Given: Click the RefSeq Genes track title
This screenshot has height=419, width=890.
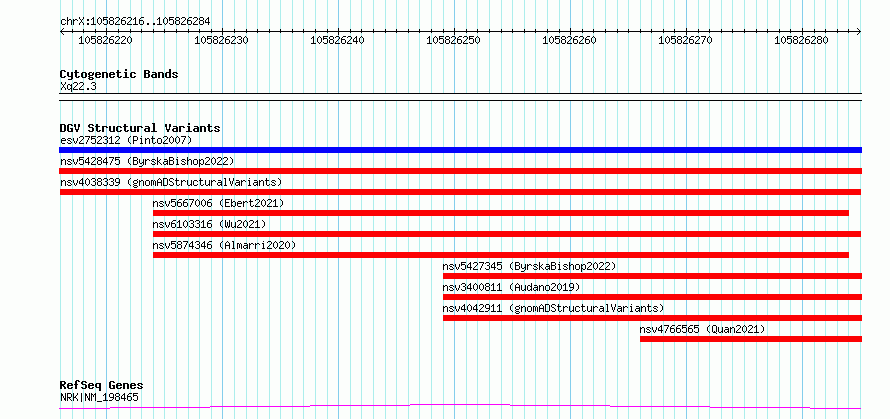Looking at the screenshot, I should tap(101, 386).
